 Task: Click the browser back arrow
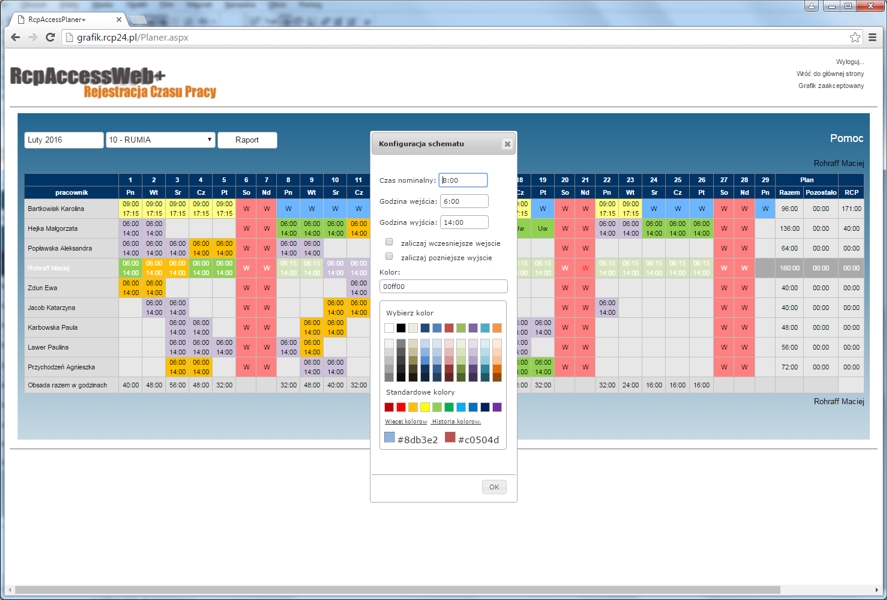point(15,37)
